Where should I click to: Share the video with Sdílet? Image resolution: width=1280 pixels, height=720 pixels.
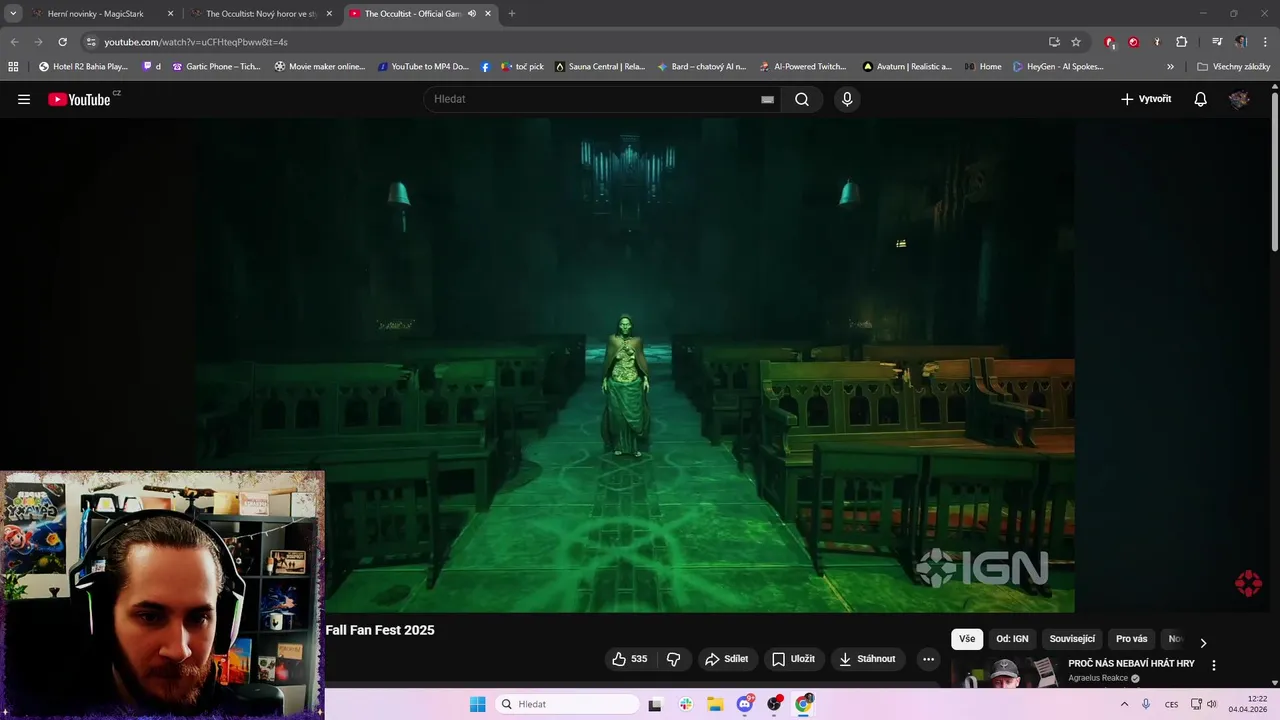pyautogui.click(x=727, y=659)
